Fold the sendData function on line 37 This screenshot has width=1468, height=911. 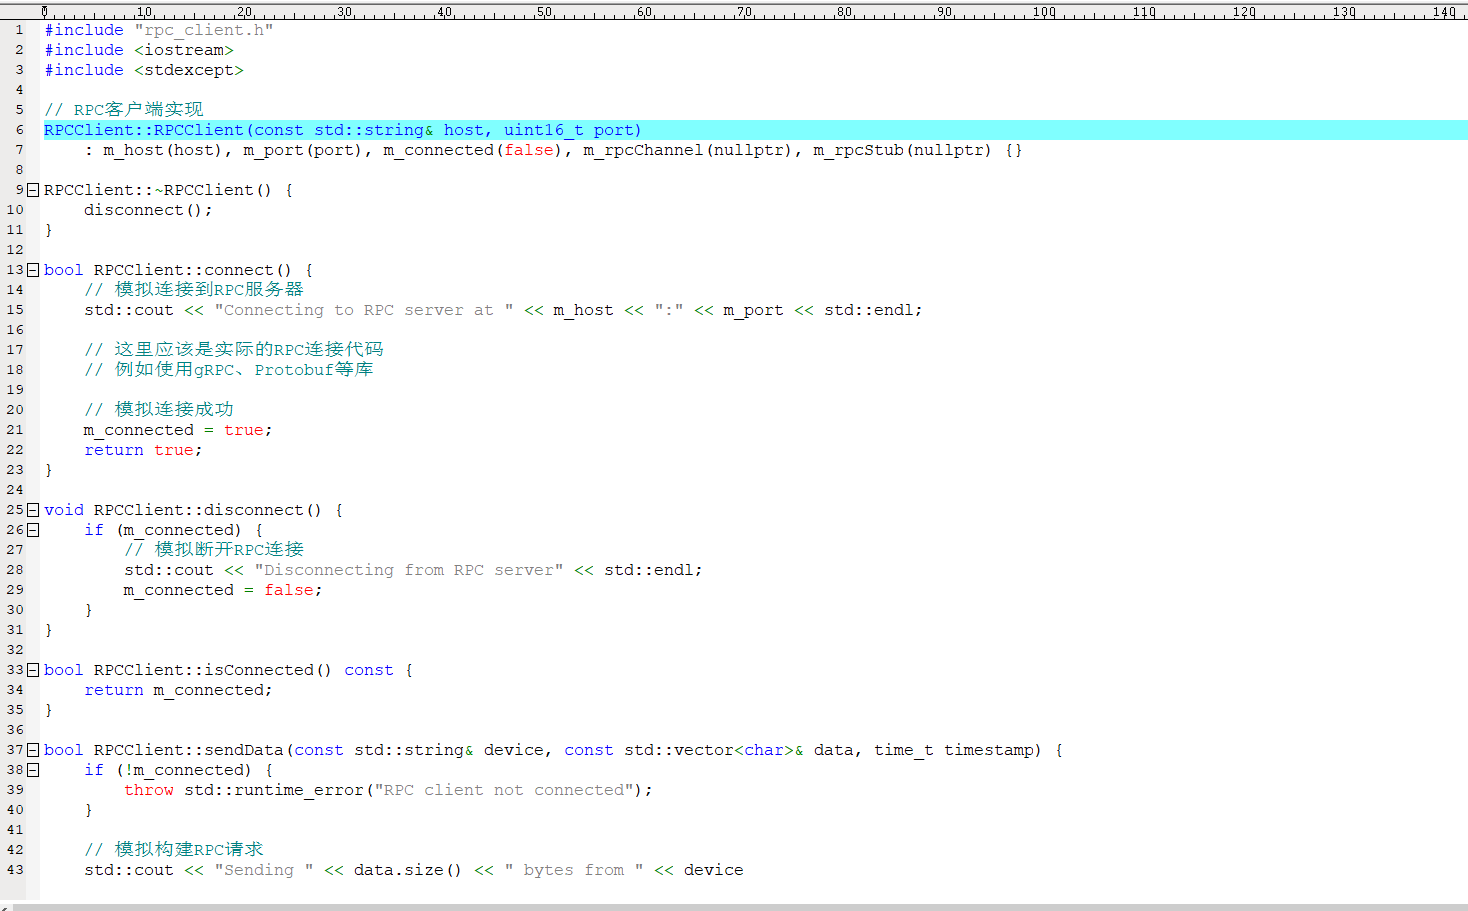pyautogui.click(x=33, y=750)
